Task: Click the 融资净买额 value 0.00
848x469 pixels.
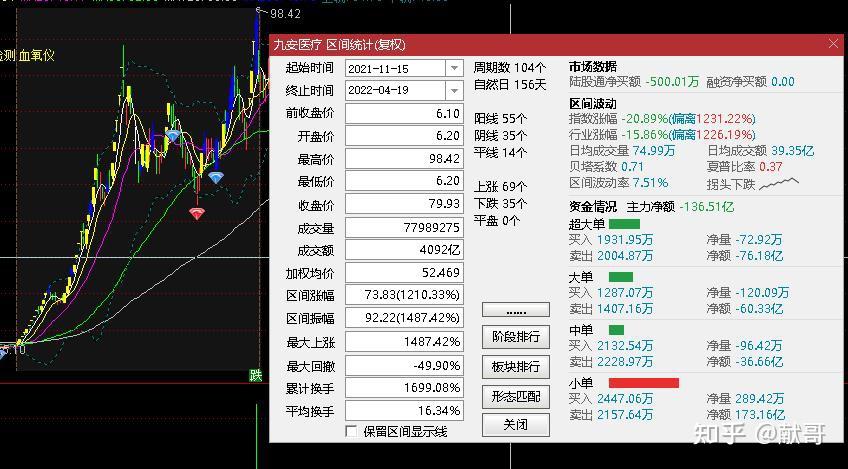Action: click(x=783, y=82)
